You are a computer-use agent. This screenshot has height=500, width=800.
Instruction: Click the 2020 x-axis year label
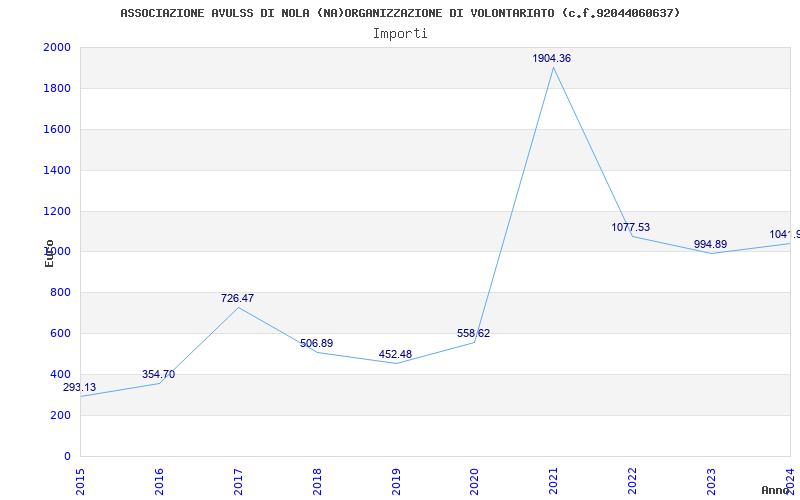[x=474, y=482]
